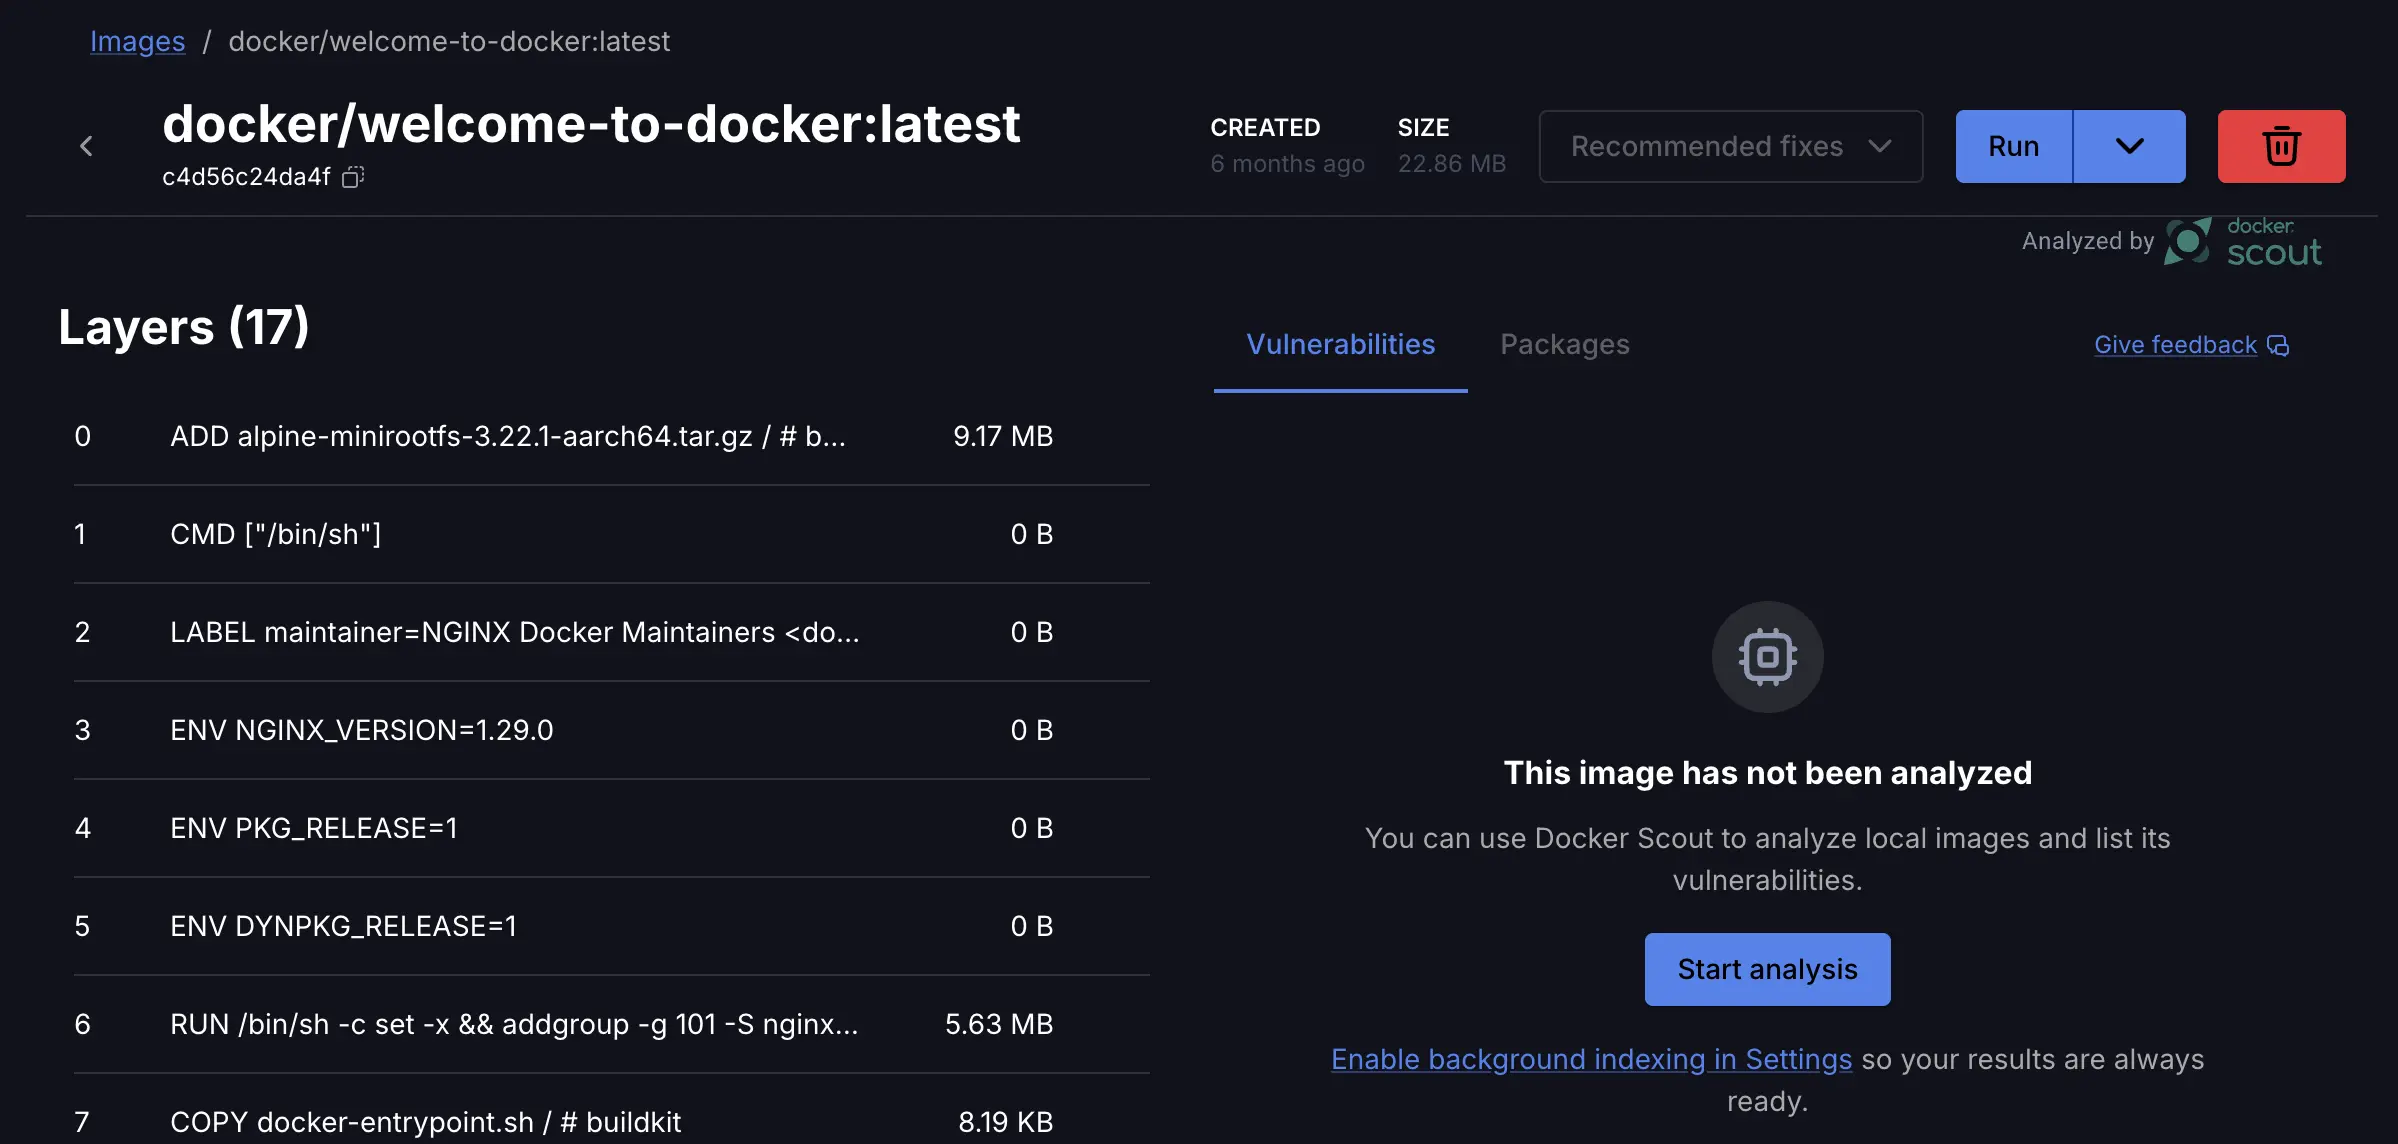Click the feedback speech-bubble icon

point(2280,345)
